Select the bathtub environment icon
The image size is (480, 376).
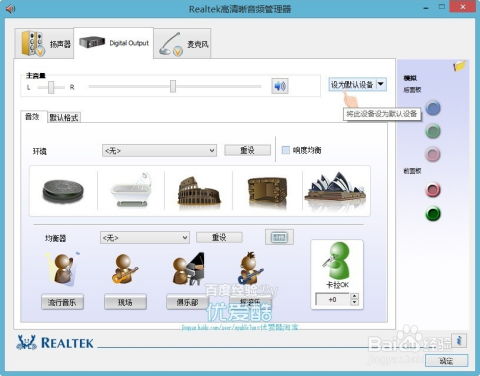click(132, 190)
